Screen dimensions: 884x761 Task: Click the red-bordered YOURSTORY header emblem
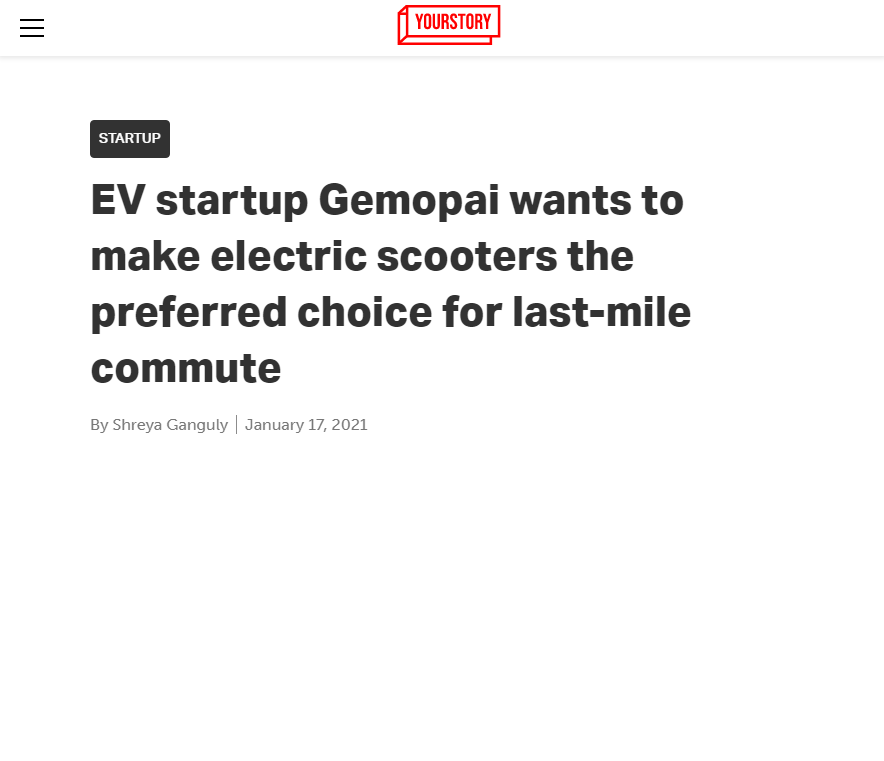coord(448,24)
